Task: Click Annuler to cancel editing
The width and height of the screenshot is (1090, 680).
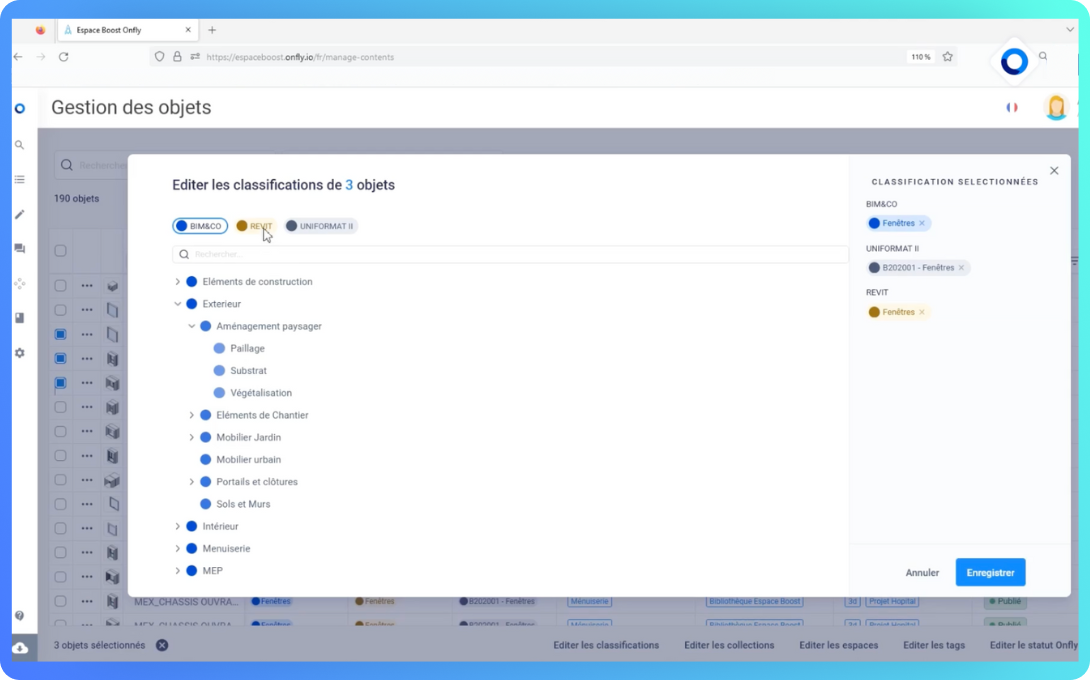Action: 922,573
